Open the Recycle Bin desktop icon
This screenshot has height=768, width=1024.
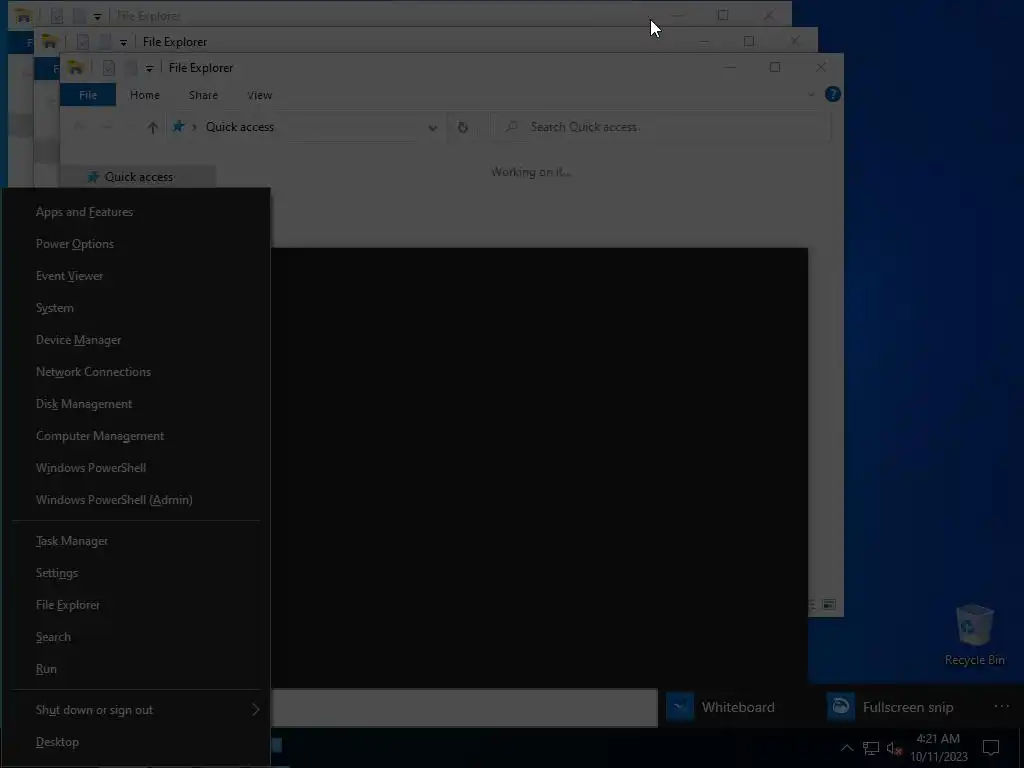click(974, 635)
